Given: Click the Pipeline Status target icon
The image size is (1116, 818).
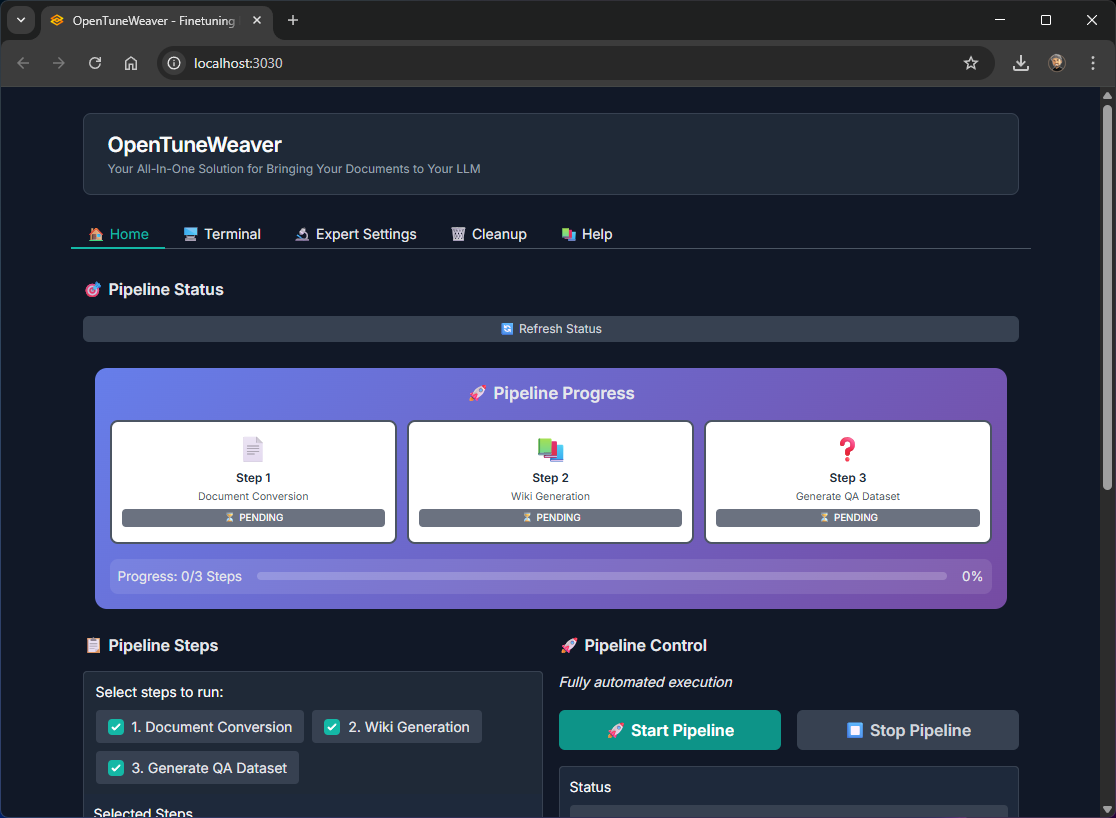Looking at the screenshot, I should point(93,290).
